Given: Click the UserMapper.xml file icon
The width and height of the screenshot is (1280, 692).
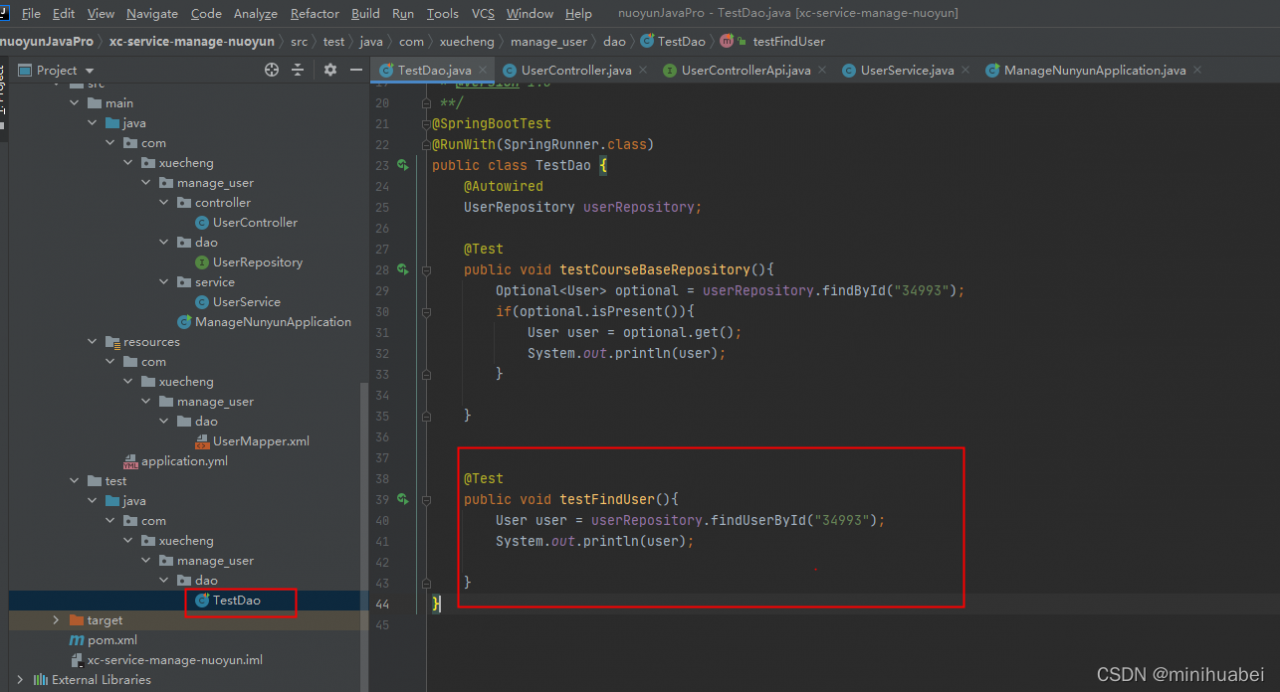Looking at the screenshot, I should pos(202,441).
